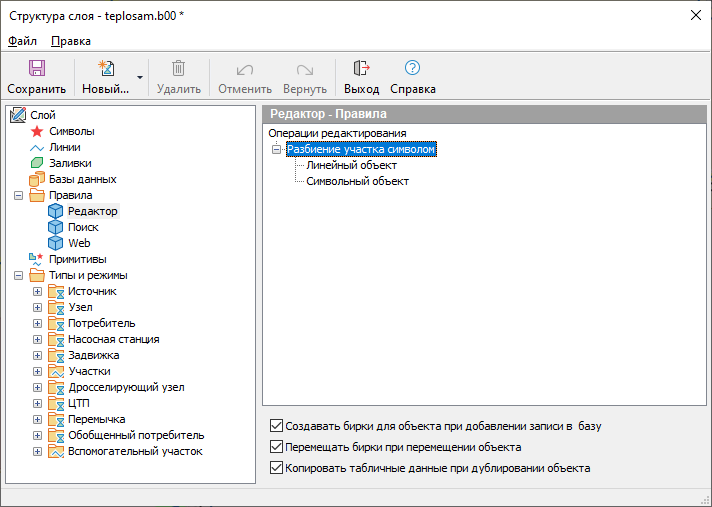
Task: Open the Правка menu
Action: click(71, 41)
